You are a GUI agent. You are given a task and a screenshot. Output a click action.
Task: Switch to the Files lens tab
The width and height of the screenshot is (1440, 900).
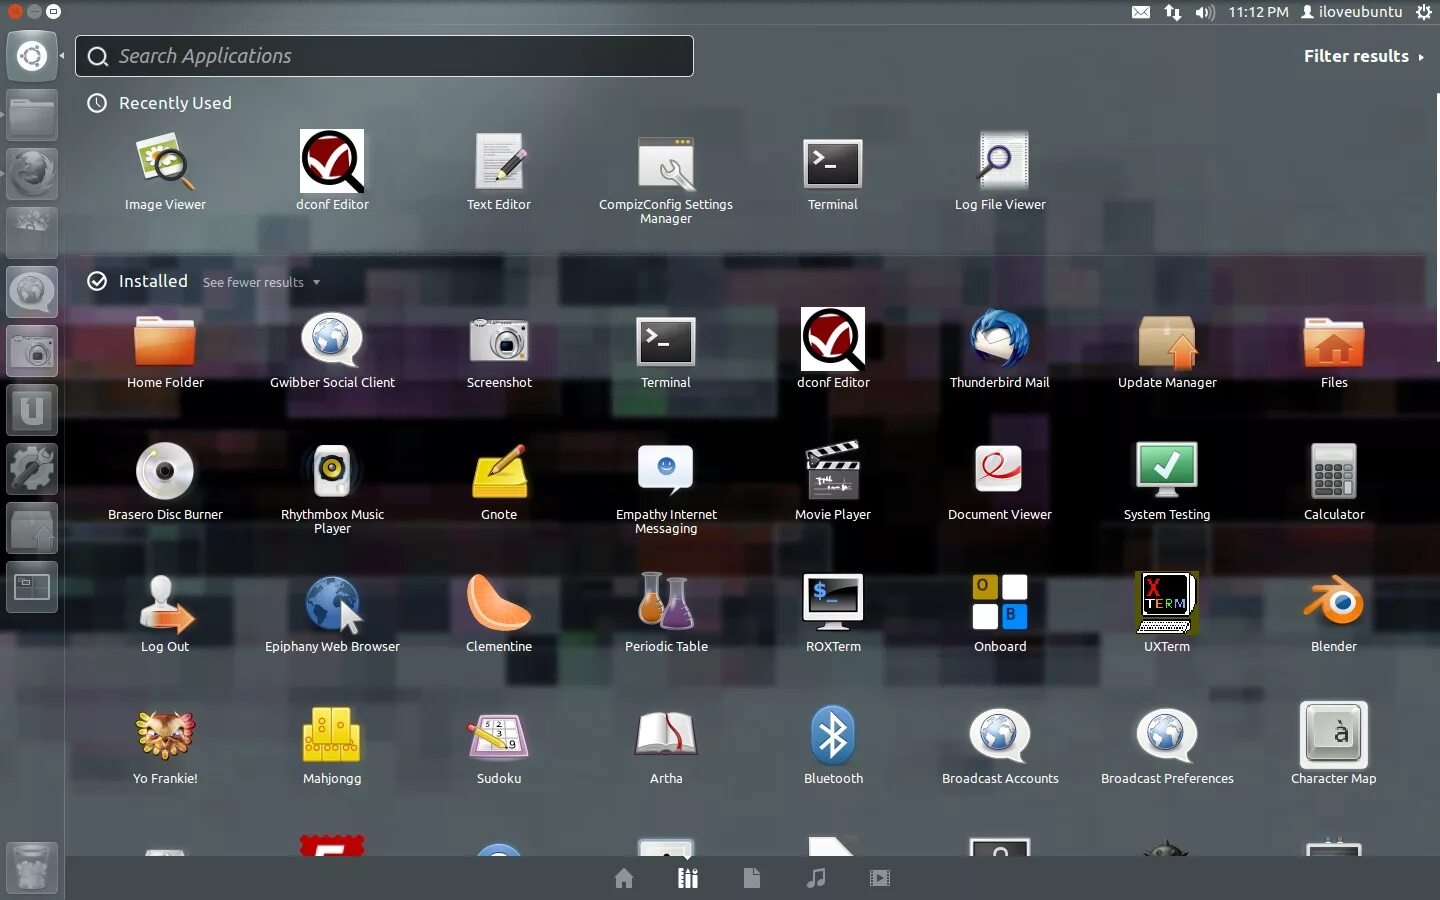pyautogui.click(x=752, y=878)
